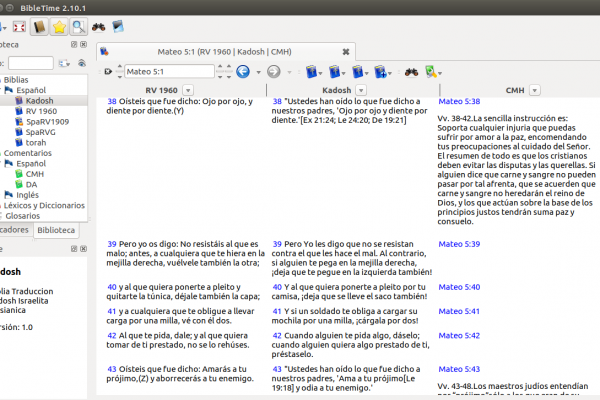Click the bookshelf filter input field
600x400 pixels.
pos(31,63)
